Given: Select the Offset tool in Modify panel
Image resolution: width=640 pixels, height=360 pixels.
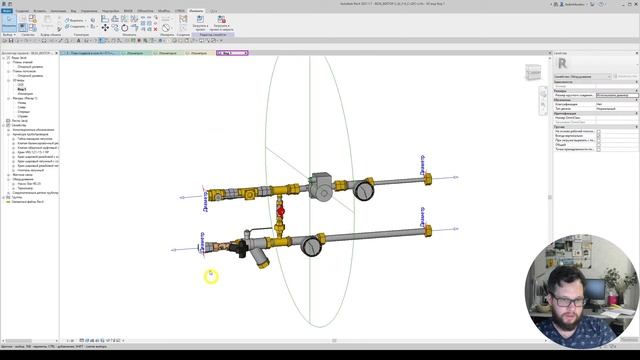Looking at the screenshot, I should point(115,19).
